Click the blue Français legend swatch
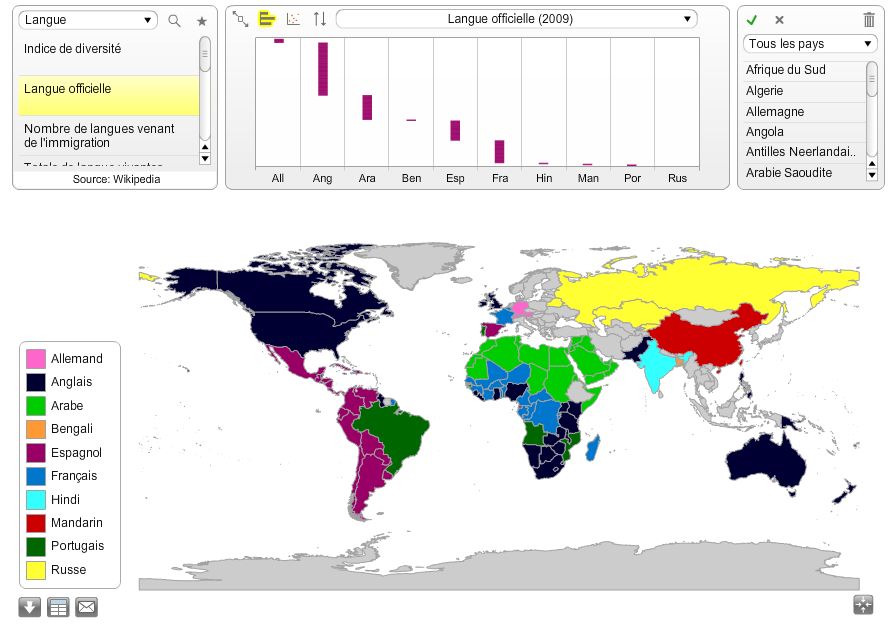The height and width of the screenshot is (624, 892). pyautogui.click(x=36, y=476)
